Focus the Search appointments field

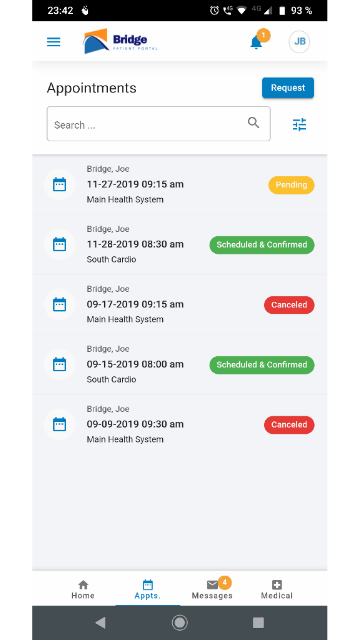click(x=158, y=124)
